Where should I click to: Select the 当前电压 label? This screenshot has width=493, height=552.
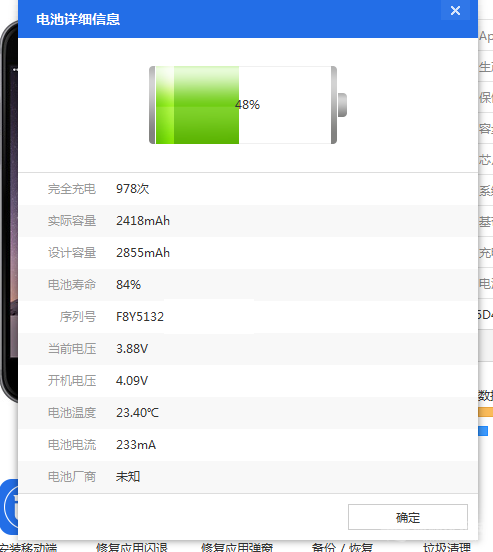pyautogui.click(x=72, y=349)
